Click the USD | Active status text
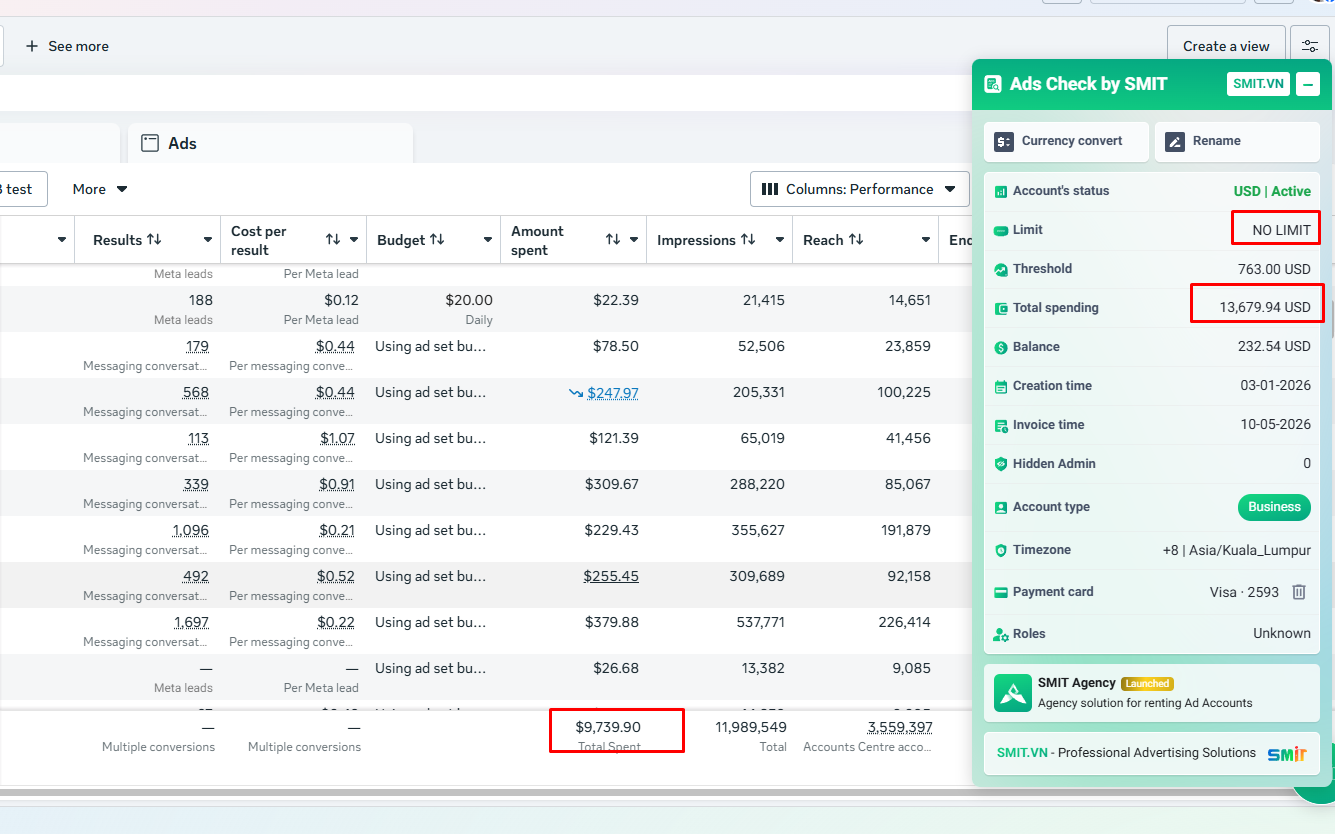This screenshot has height=834, width=1335. [x=1272, y=191]
